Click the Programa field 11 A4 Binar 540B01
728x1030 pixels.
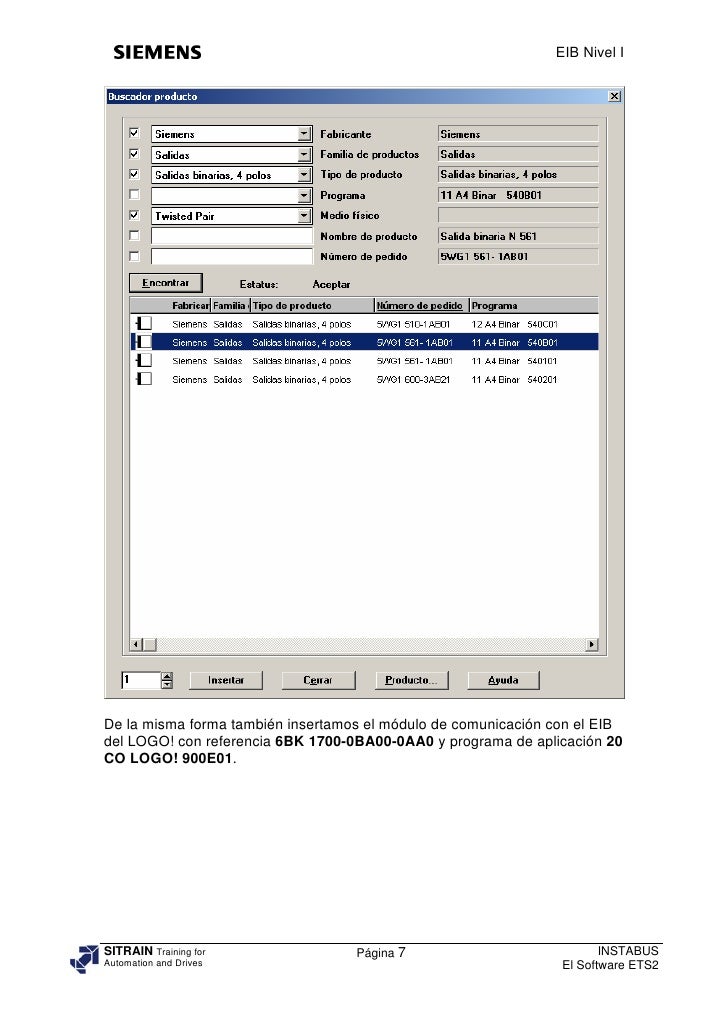click(518, 195)
